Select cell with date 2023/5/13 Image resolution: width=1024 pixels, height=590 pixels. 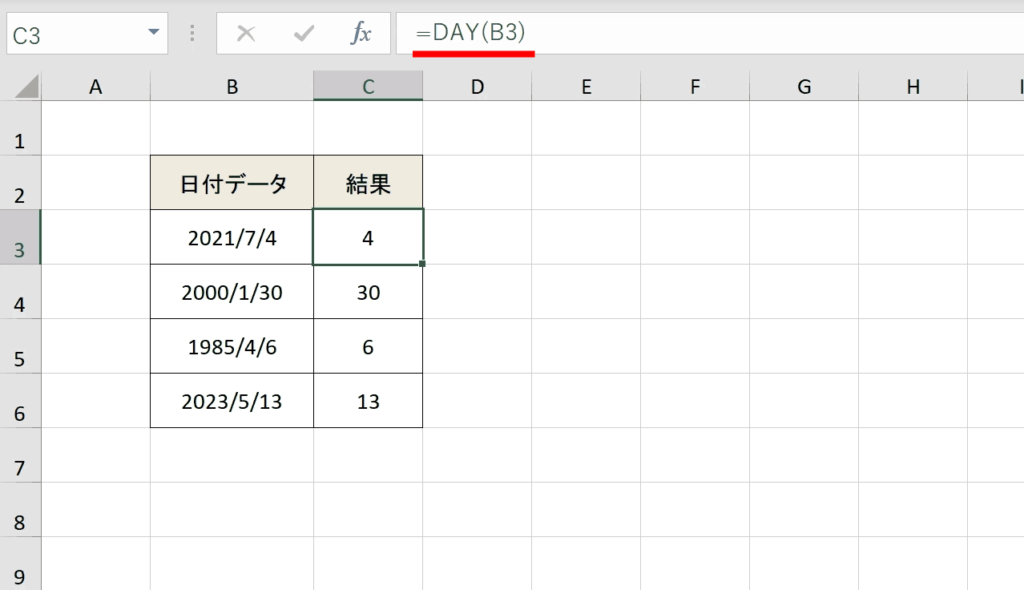(232, 401)
